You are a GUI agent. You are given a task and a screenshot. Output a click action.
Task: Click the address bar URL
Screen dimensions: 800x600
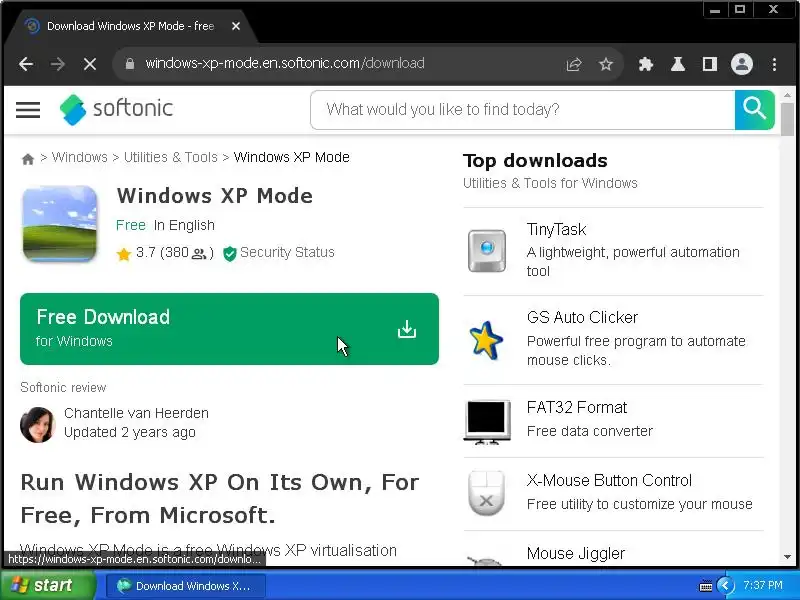click(285, 63)
